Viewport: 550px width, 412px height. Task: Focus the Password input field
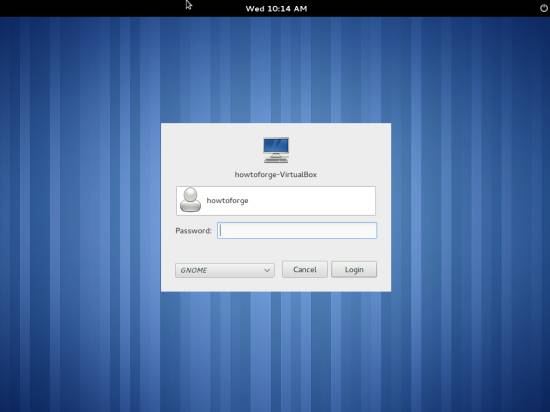[x=297, y=231]
